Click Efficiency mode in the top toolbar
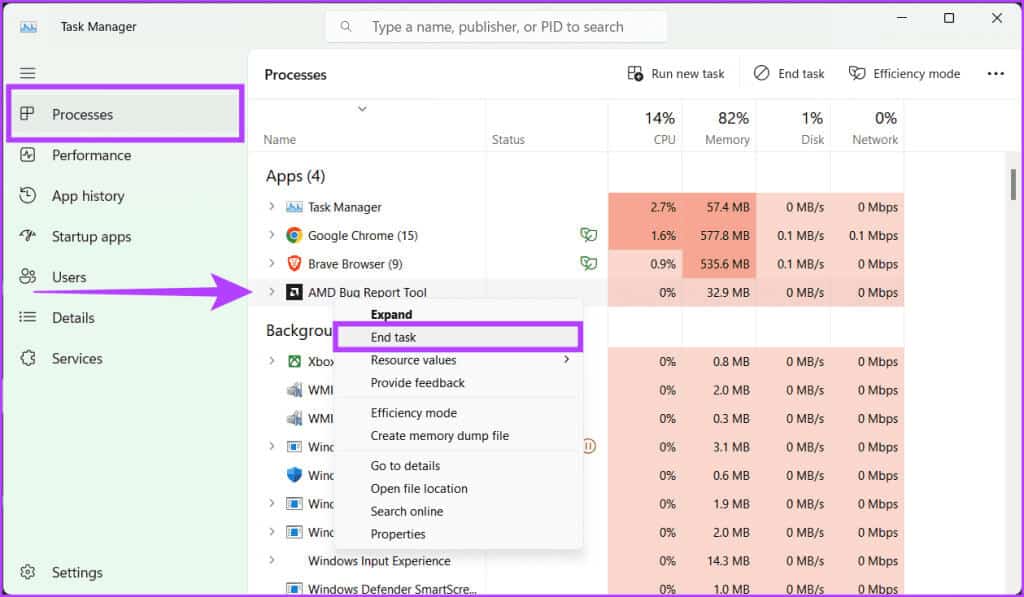The height and width of the screenshot is (597, 1024). (x=904, y=74)
